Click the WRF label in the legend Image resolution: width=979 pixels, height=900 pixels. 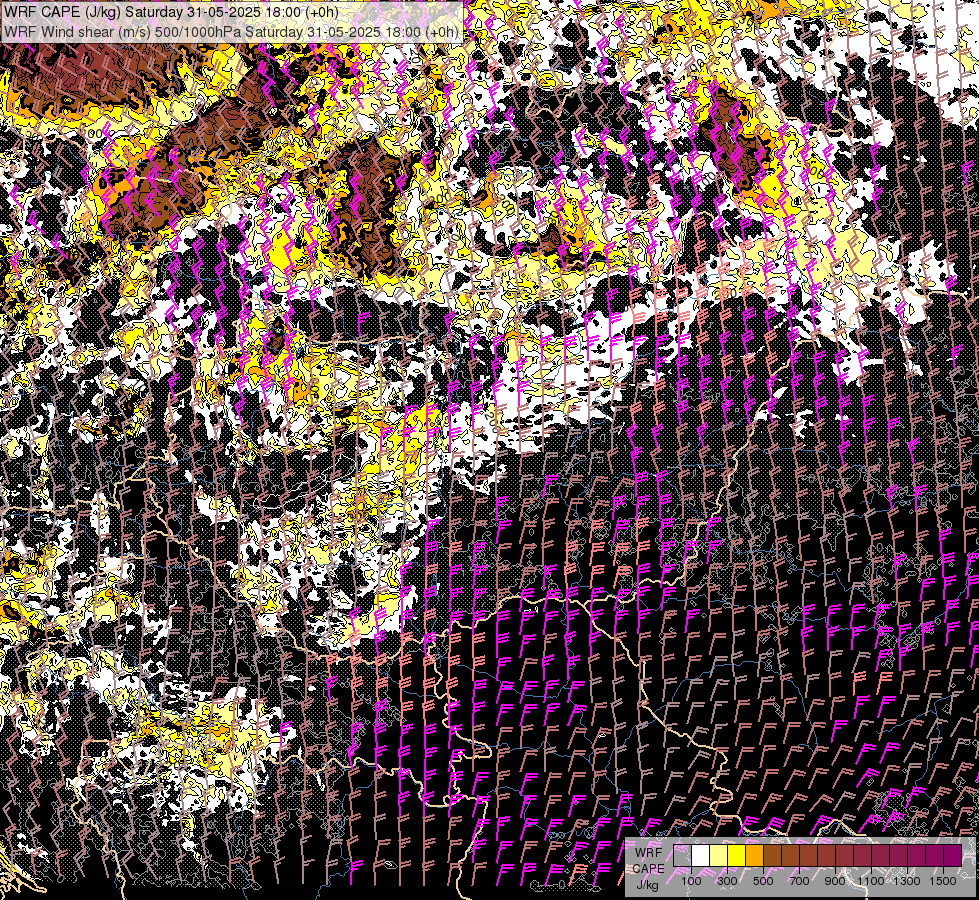pos(649,853)
